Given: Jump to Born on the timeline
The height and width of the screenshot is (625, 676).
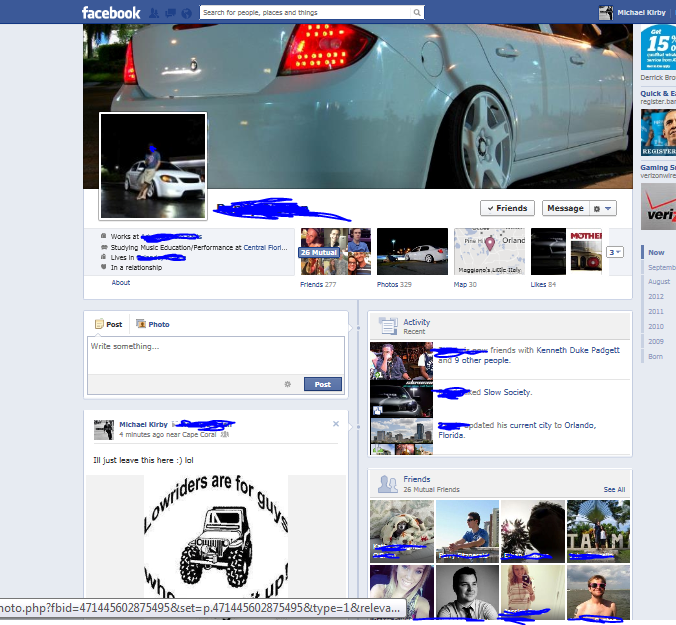Looking at the screenshot, I should click(x=655, y=356).
